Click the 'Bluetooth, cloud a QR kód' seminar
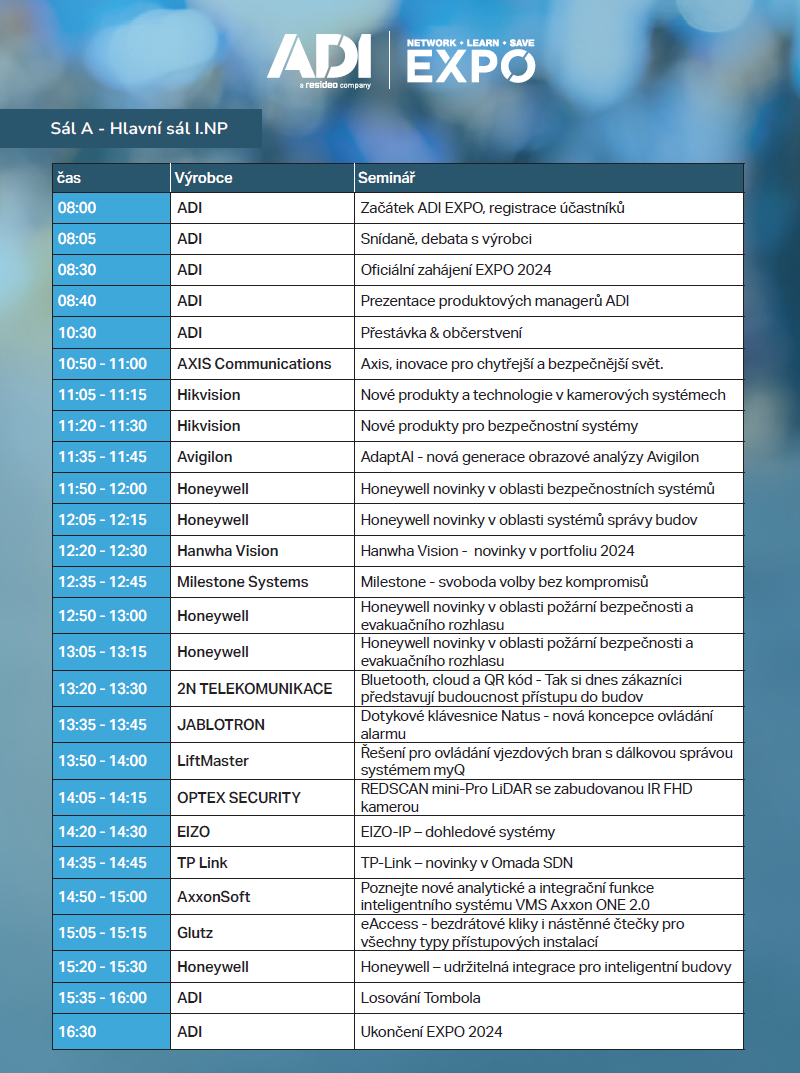This screenshot has width=800, height=1073. 549,688
